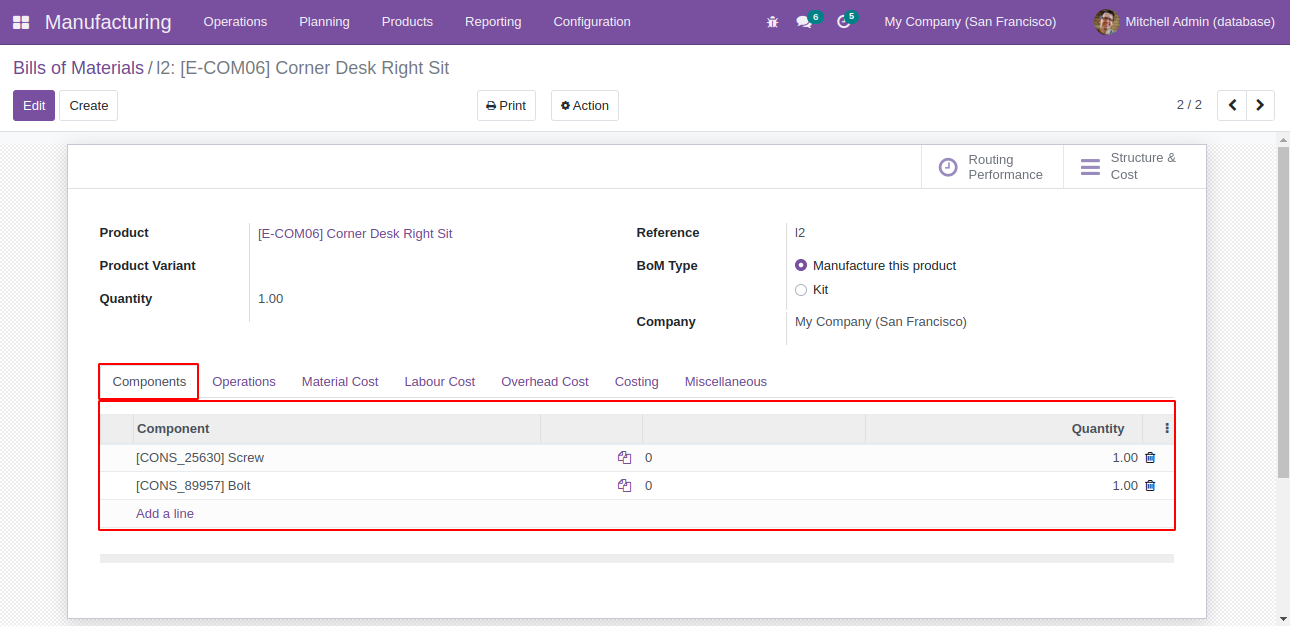Open optional columns menu in table
The height and width of the screenshot is (626, 1290).
point(1167,428)
